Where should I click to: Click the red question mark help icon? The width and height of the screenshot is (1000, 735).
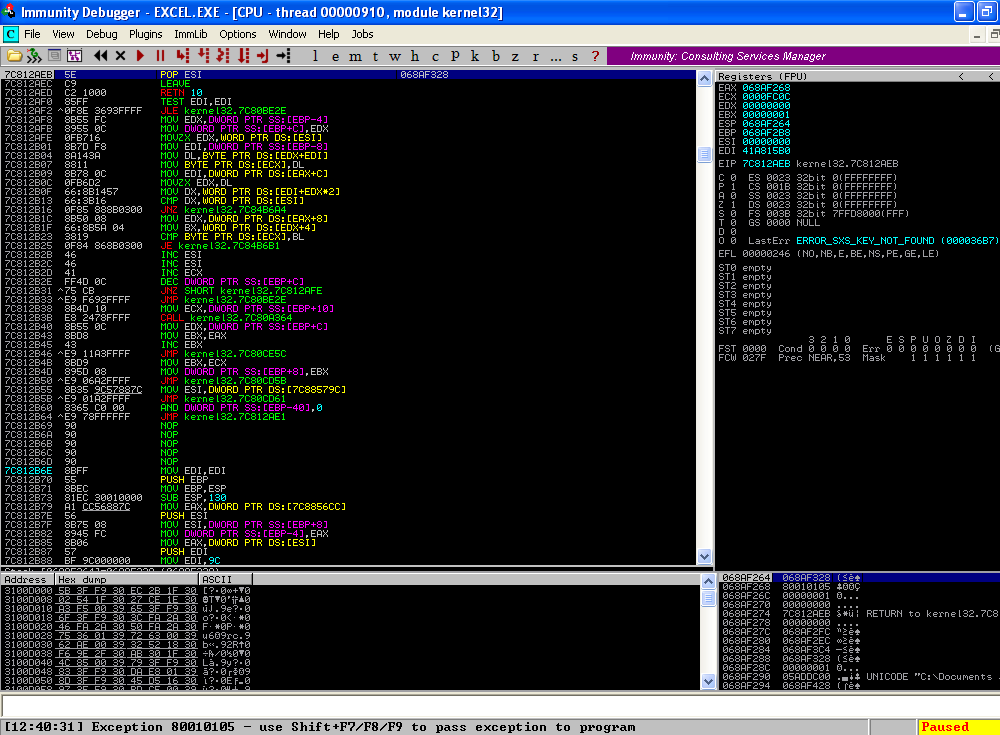click(596, 56)
